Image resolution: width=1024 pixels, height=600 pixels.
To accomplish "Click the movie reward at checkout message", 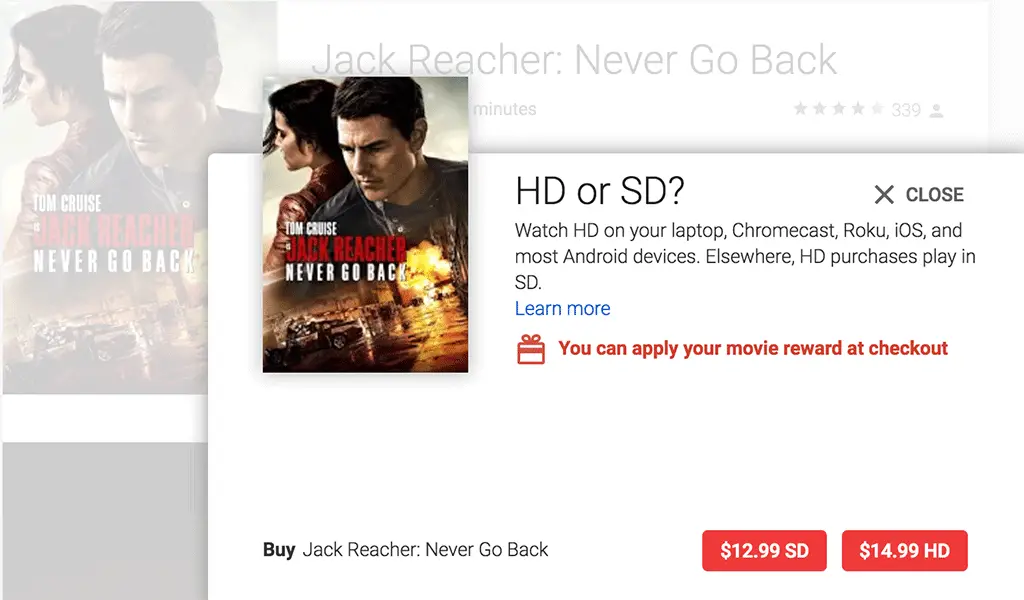I will pyautogui.click(x=752, y=348).
